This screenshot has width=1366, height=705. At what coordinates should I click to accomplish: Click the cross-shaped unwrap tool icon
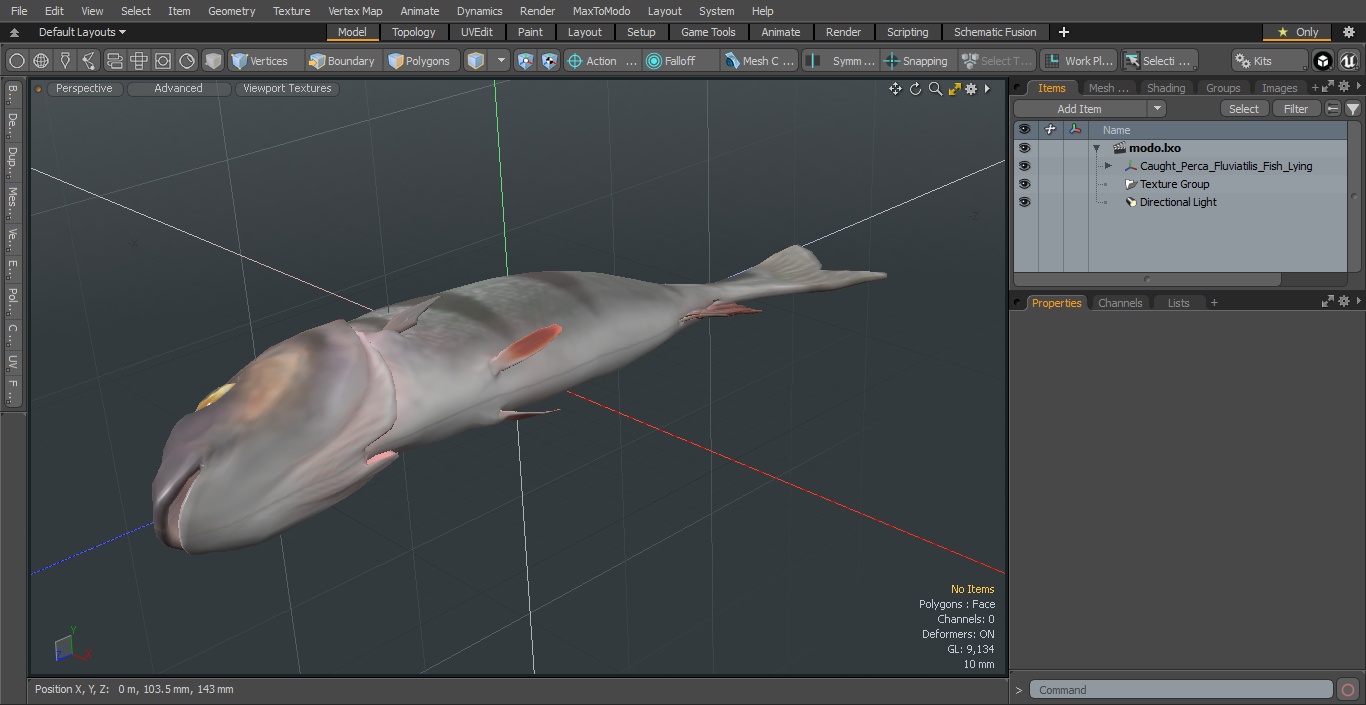pos(139,61)
